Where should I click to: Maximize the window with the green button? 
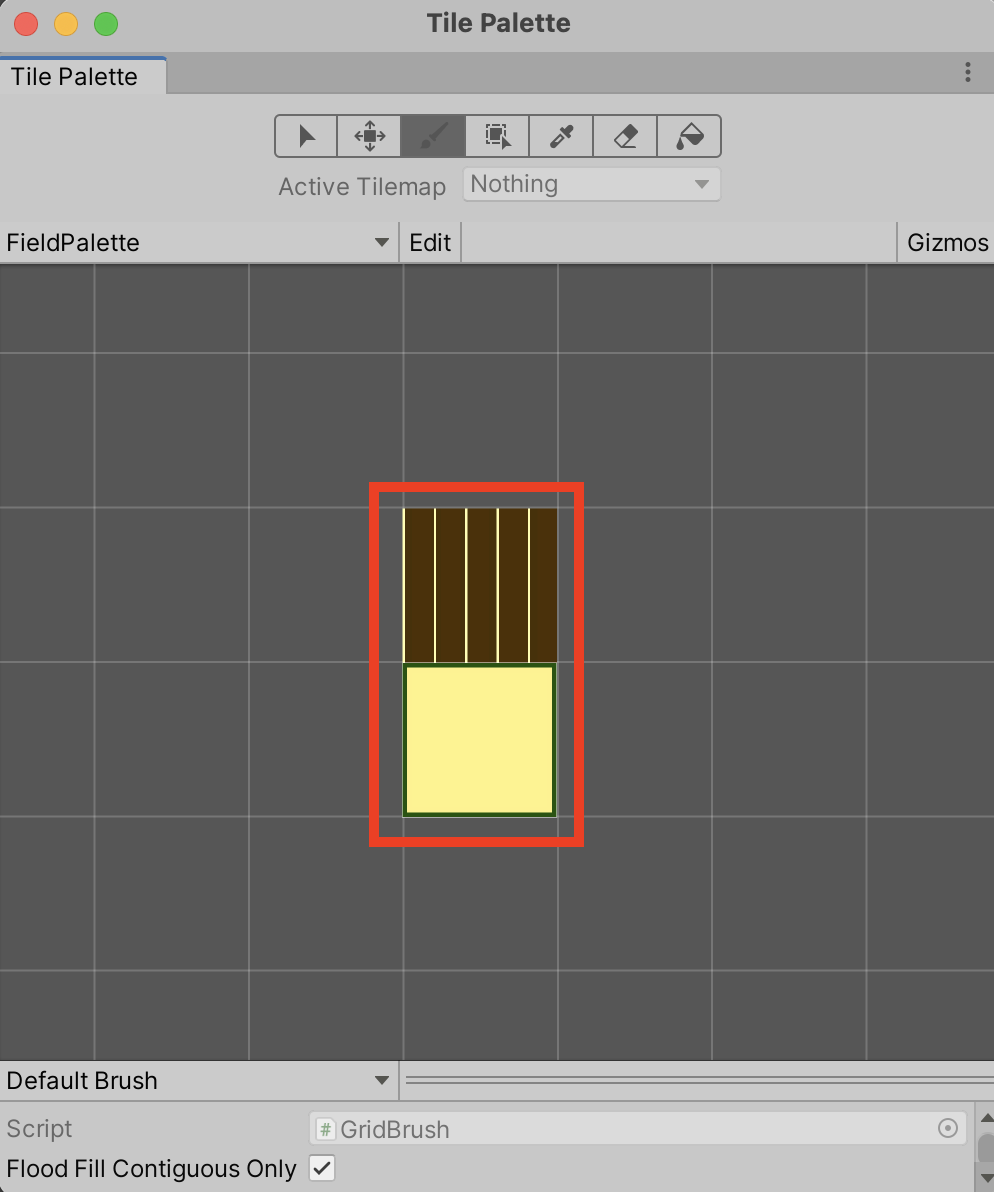pyautogui.click(x=106, y=24)
